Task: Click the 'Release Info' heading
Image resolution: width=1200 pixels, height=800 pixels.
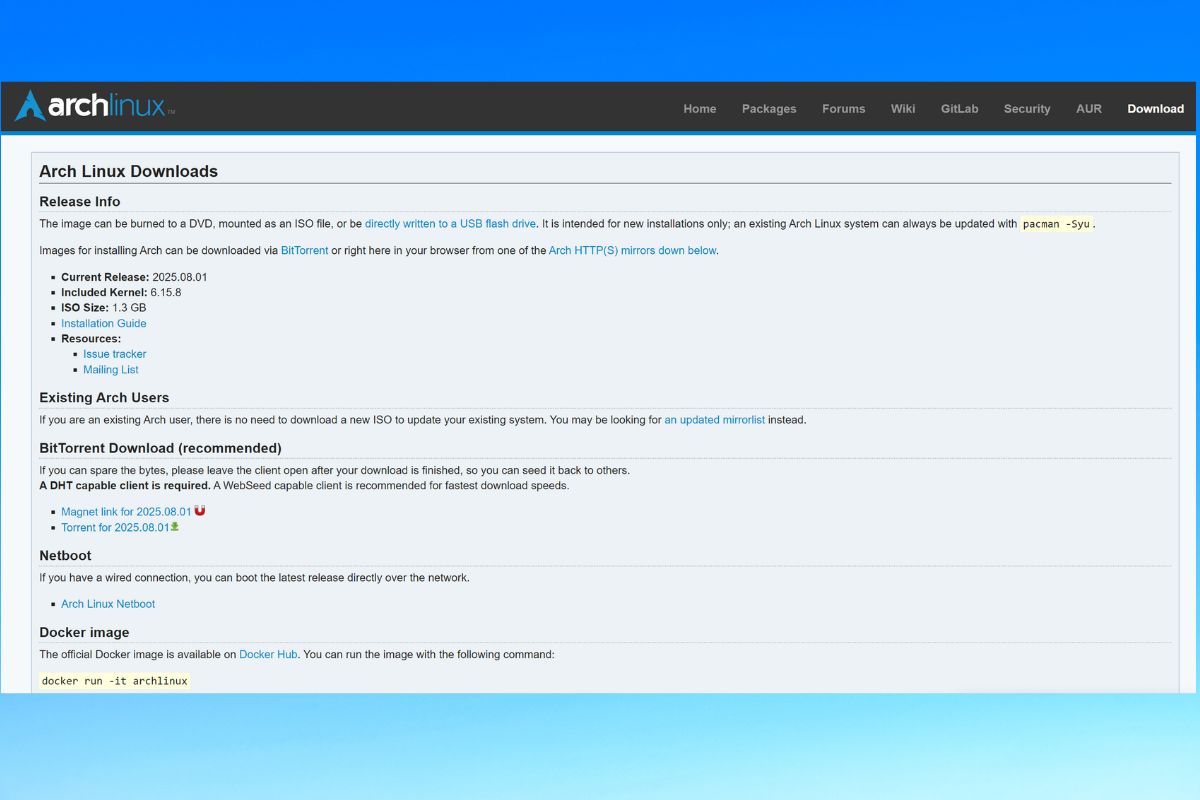Action: pyautogui.click(x=80, y=201)
